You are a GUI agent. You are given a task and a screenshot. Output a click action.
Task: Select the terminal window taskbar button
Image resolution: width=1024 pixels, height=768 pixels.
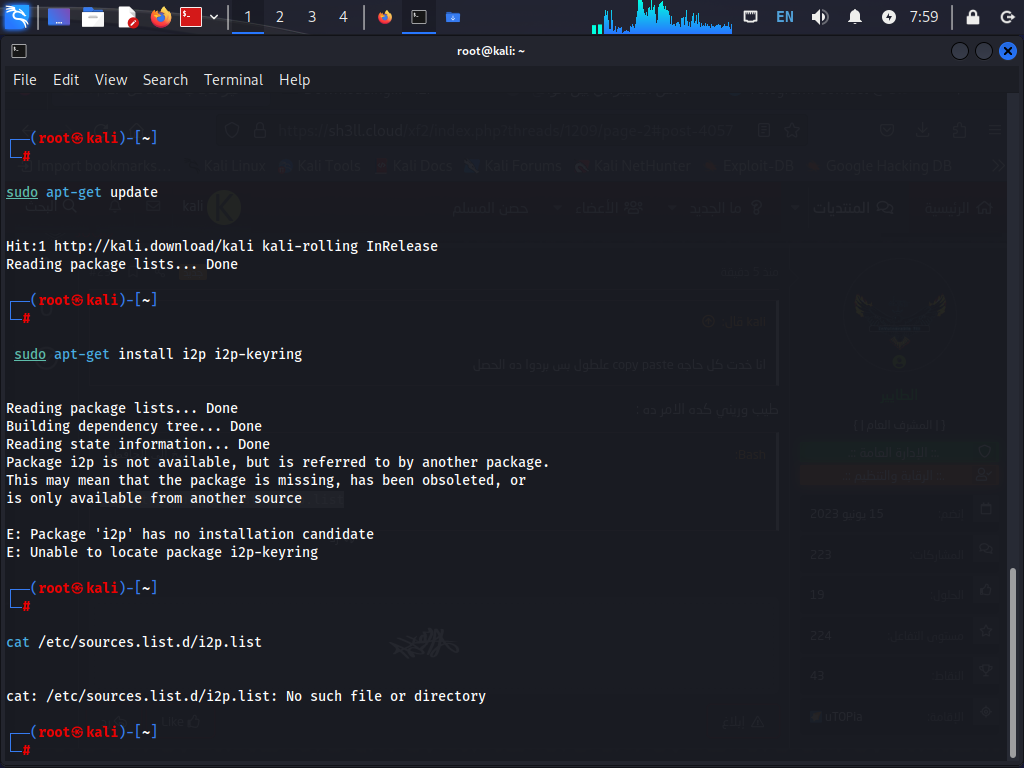click(419, 17)
